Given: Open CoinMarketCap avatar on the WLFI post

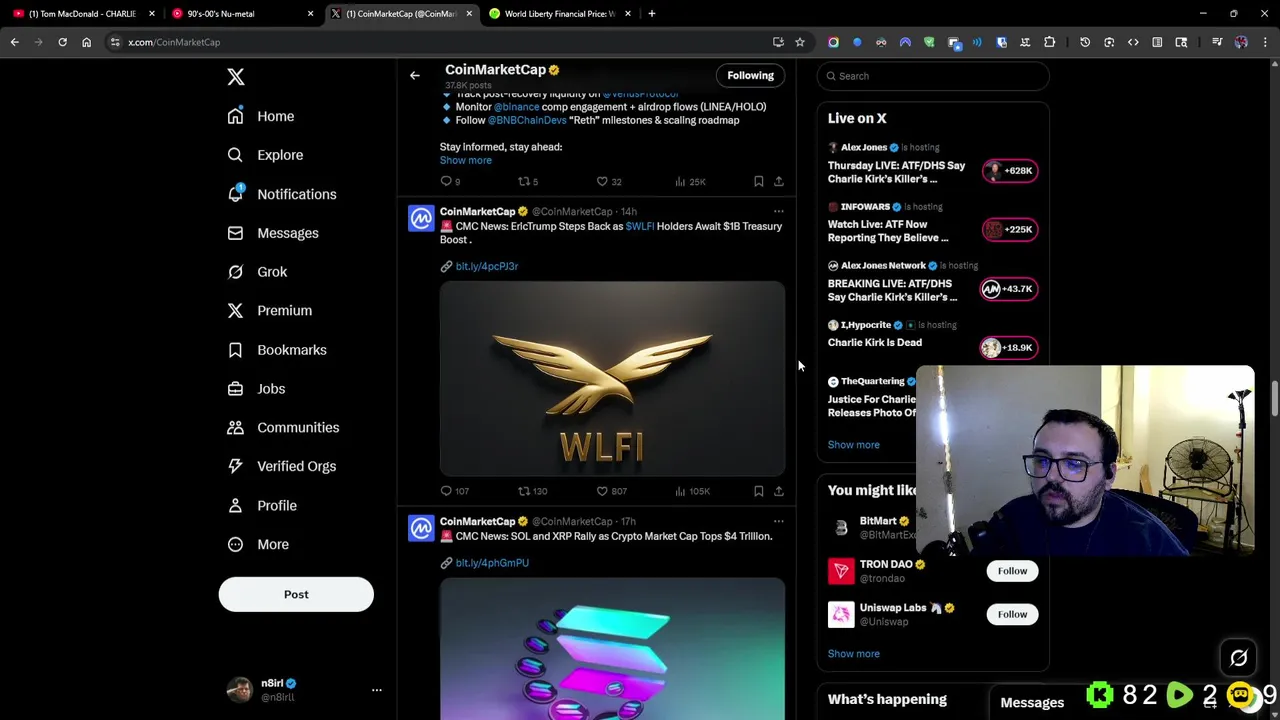Looking at the screenshot, I should click(421, 218).
